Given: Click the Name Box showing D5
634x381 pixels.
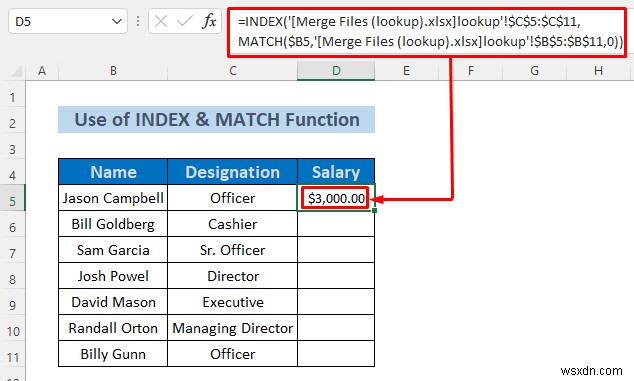Looking at the screenshot, I should coord(68,21).
